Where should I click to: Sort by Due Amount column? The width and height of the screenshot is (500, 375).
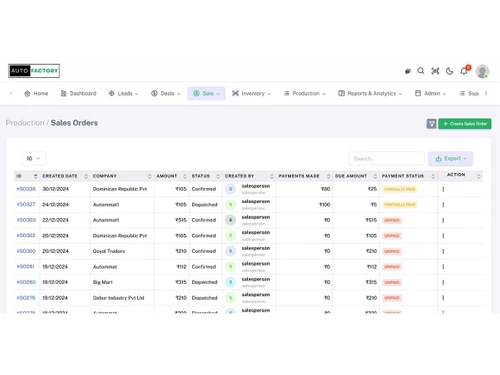[x=356, y=176]
